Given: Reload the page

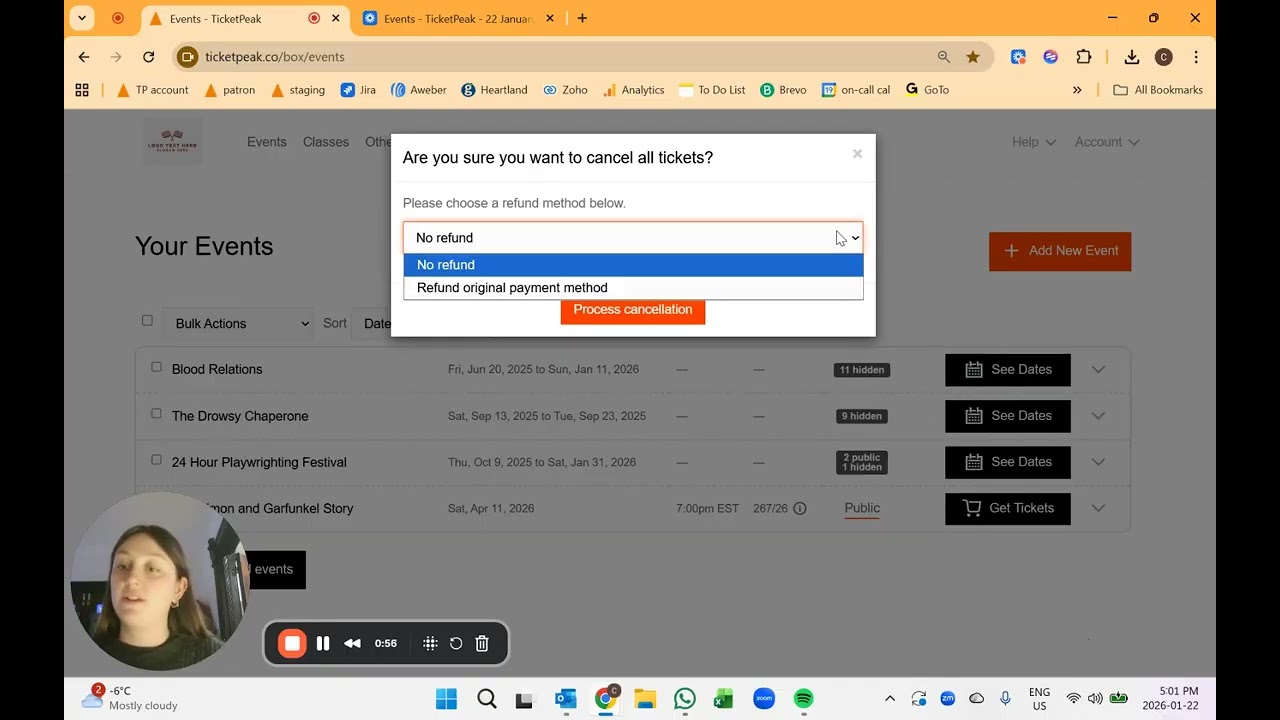Looking at the screenshot, I should [148, 57].
